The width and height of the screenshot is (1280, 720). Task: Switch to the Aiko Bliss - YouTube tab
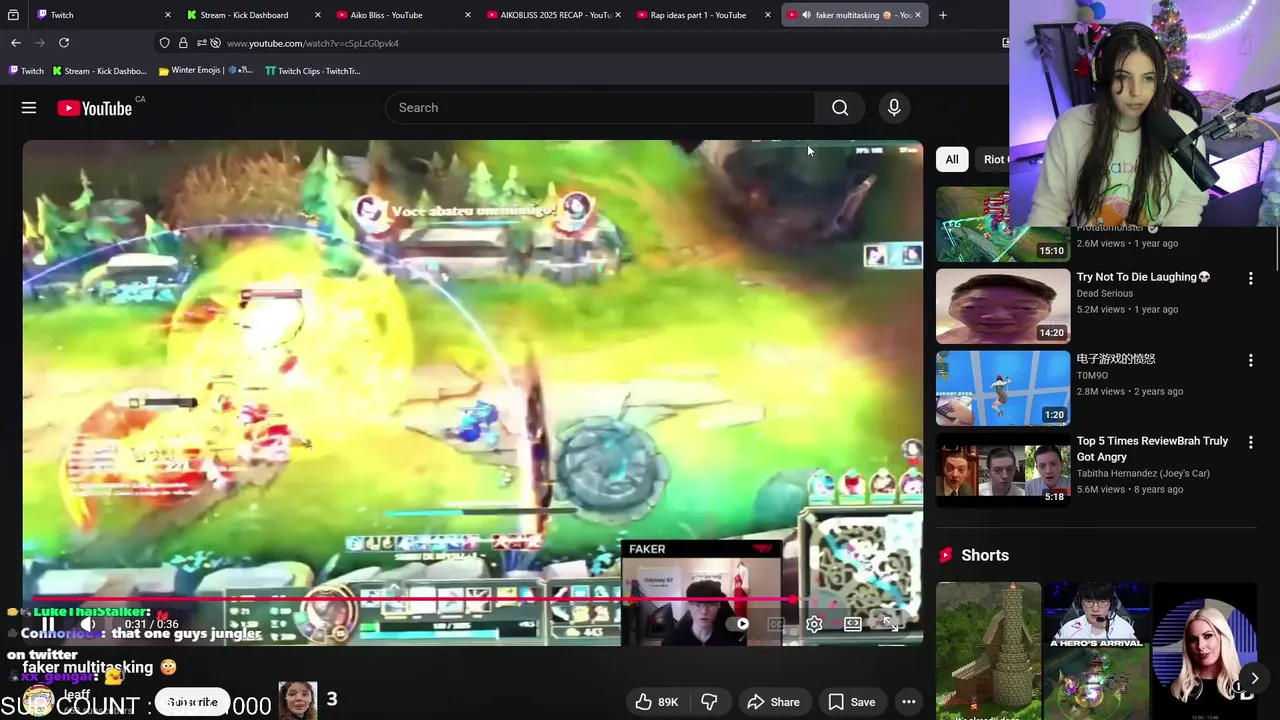pyautogui.click(x=404, y=15)
